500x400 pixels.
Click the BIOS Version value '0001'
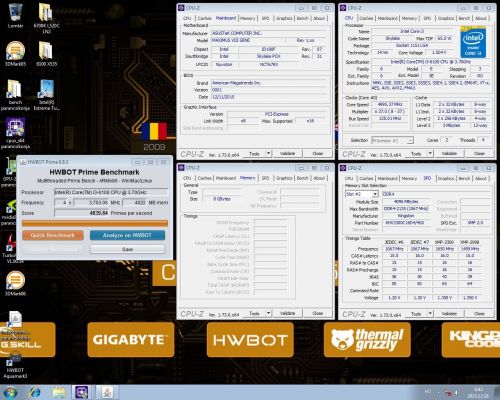click(x=269, y=90)
